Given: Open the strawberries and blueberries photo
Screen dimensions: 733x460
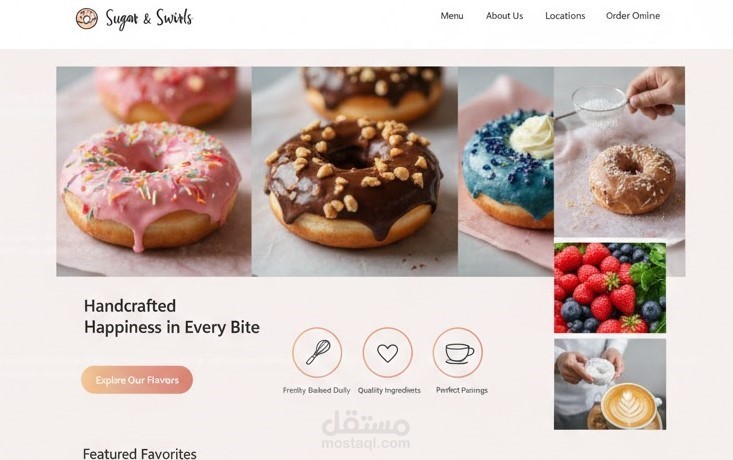Looking at the screenshot, I should [610, 288].
